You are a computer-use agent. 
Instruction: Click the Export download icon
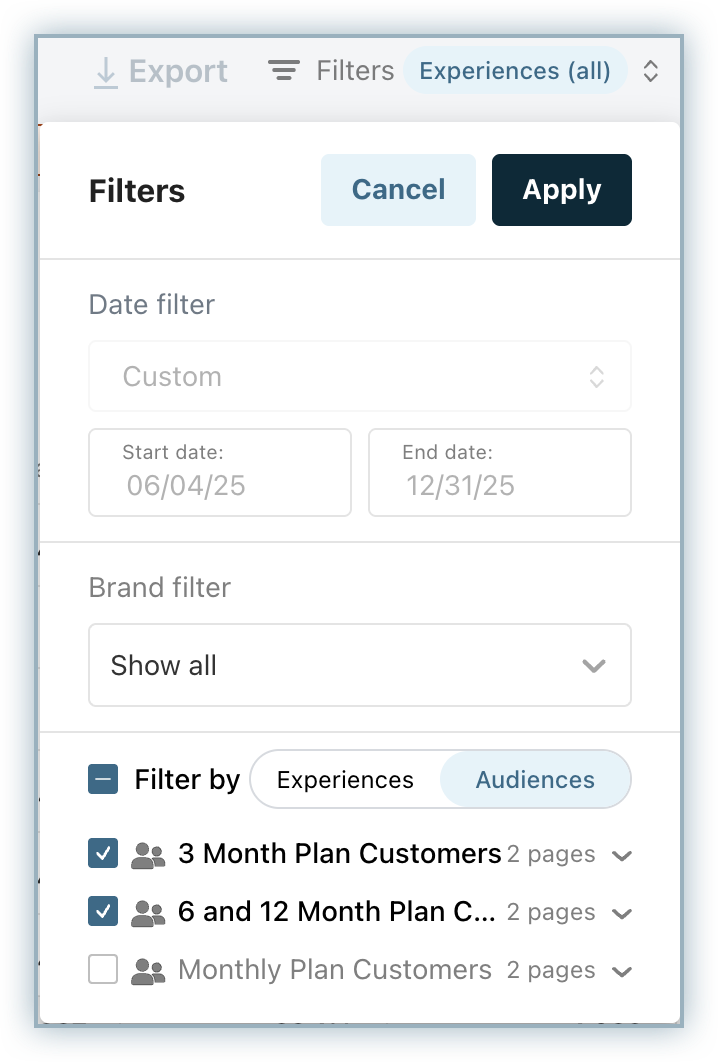click(x=105, y=72)
